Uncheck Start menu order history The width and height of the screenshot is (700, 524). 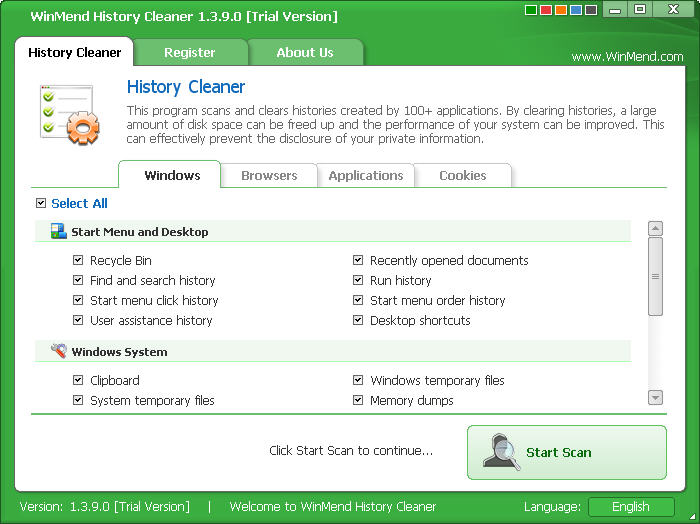click(x=358, y=300)
